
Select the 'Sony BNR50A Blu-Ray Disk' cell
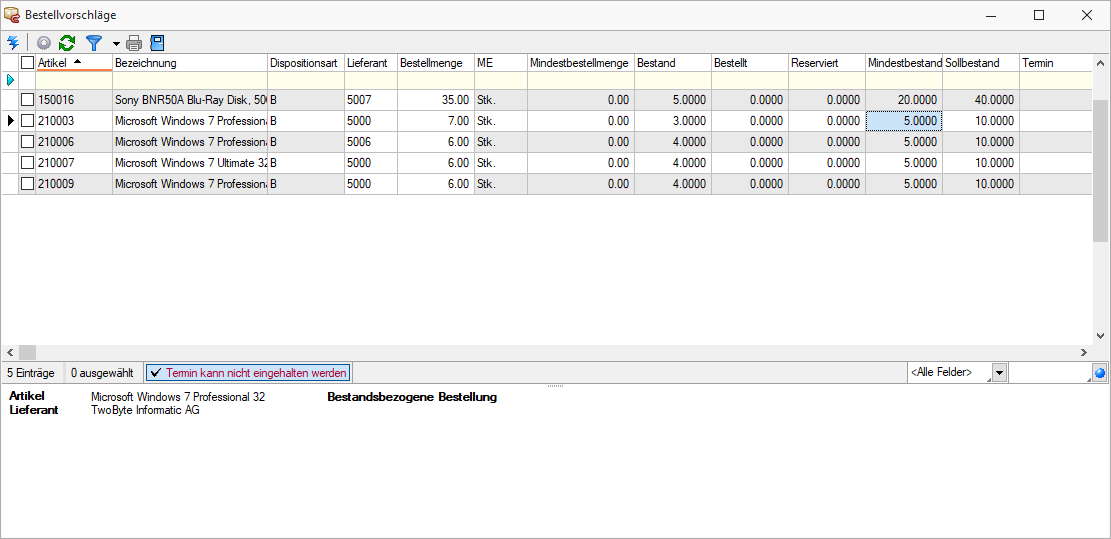190,100
